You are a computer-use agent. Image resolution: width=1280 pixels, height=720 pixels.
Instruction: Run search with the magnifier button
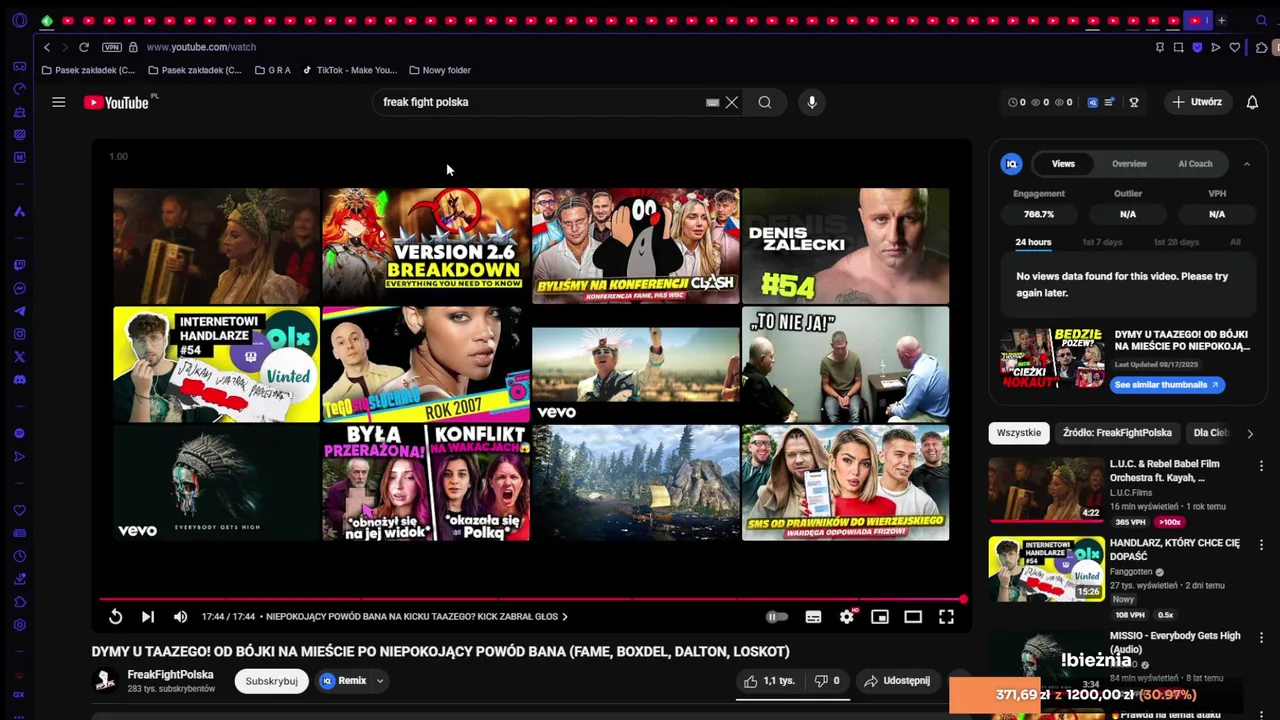click(765, 102)
